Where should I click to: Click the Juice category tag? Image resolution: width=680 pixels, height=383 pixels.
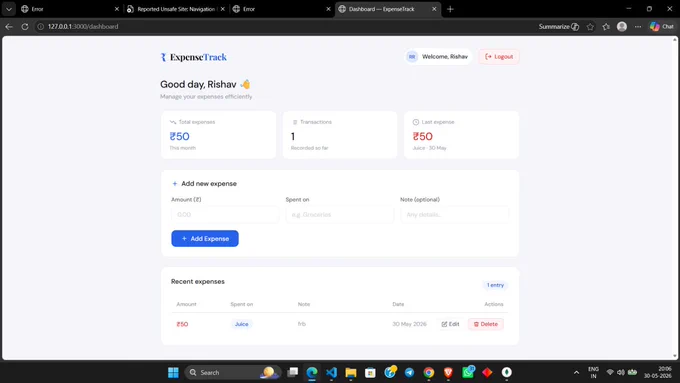pyautogui.click(x=242, y=324)
